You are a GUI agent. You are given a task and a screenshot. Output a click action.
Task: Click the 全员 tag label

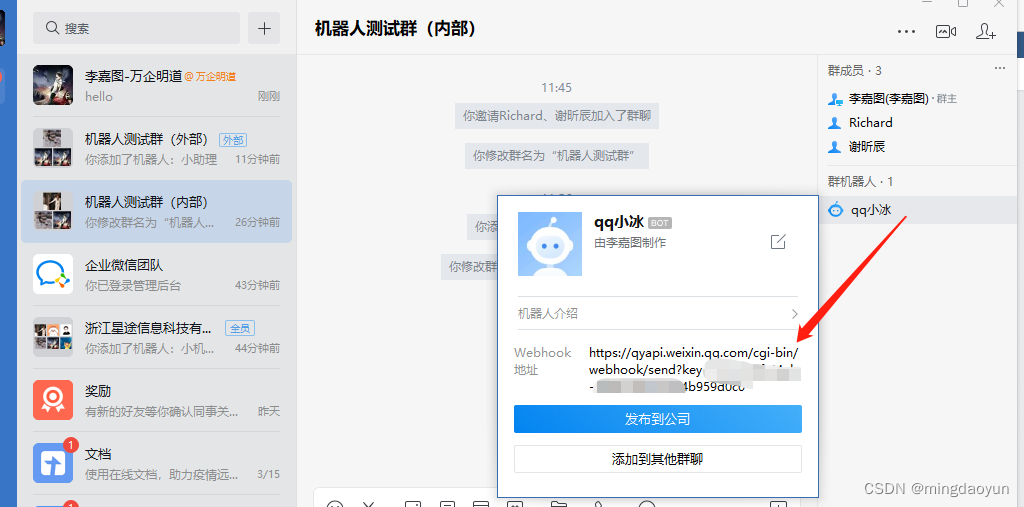coord(240,328)
